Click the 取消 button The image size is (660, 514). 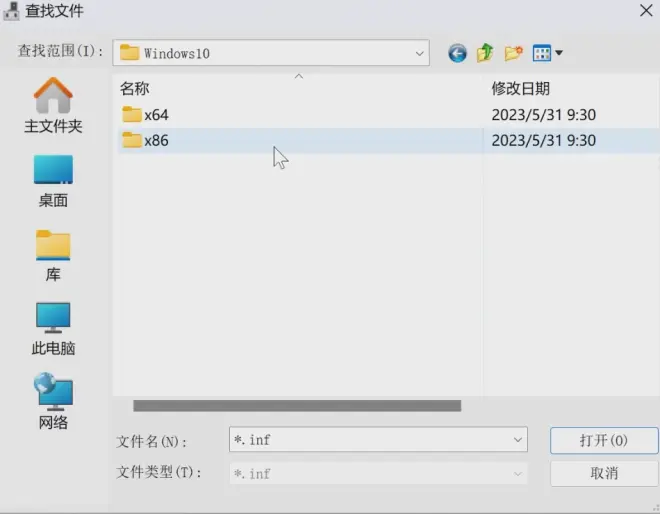tap(604, 474)
